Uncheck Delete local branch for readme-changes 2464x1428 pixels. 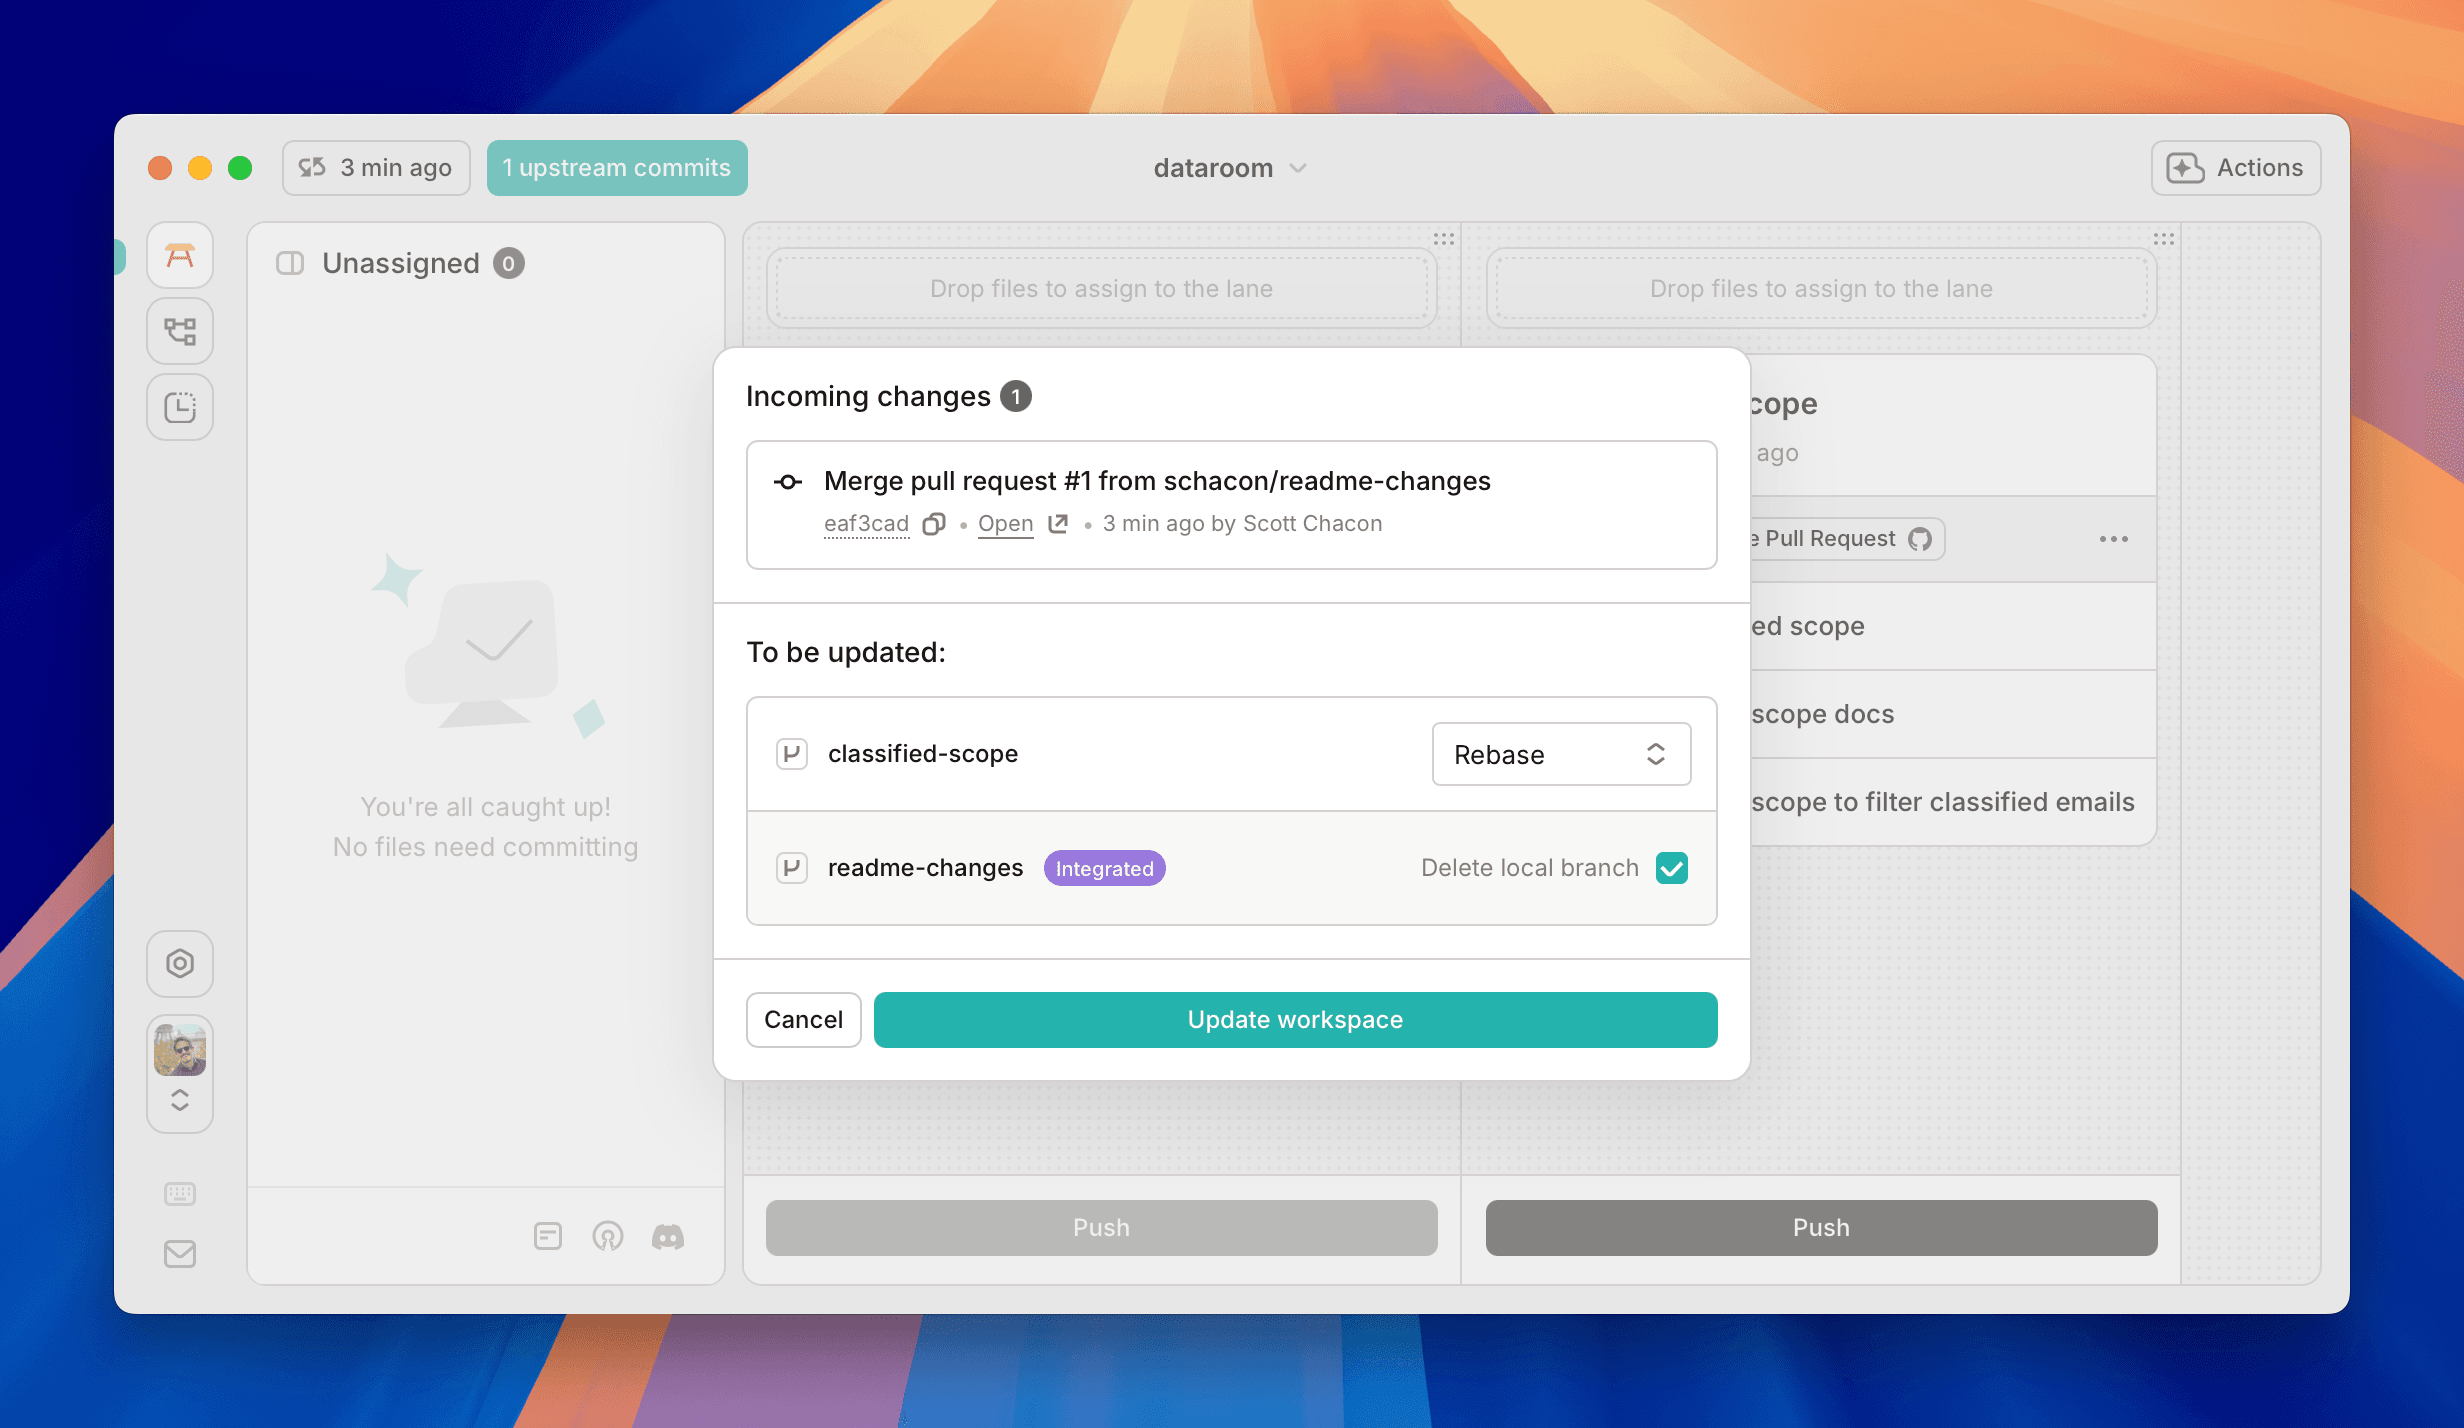pos(1672,868)
